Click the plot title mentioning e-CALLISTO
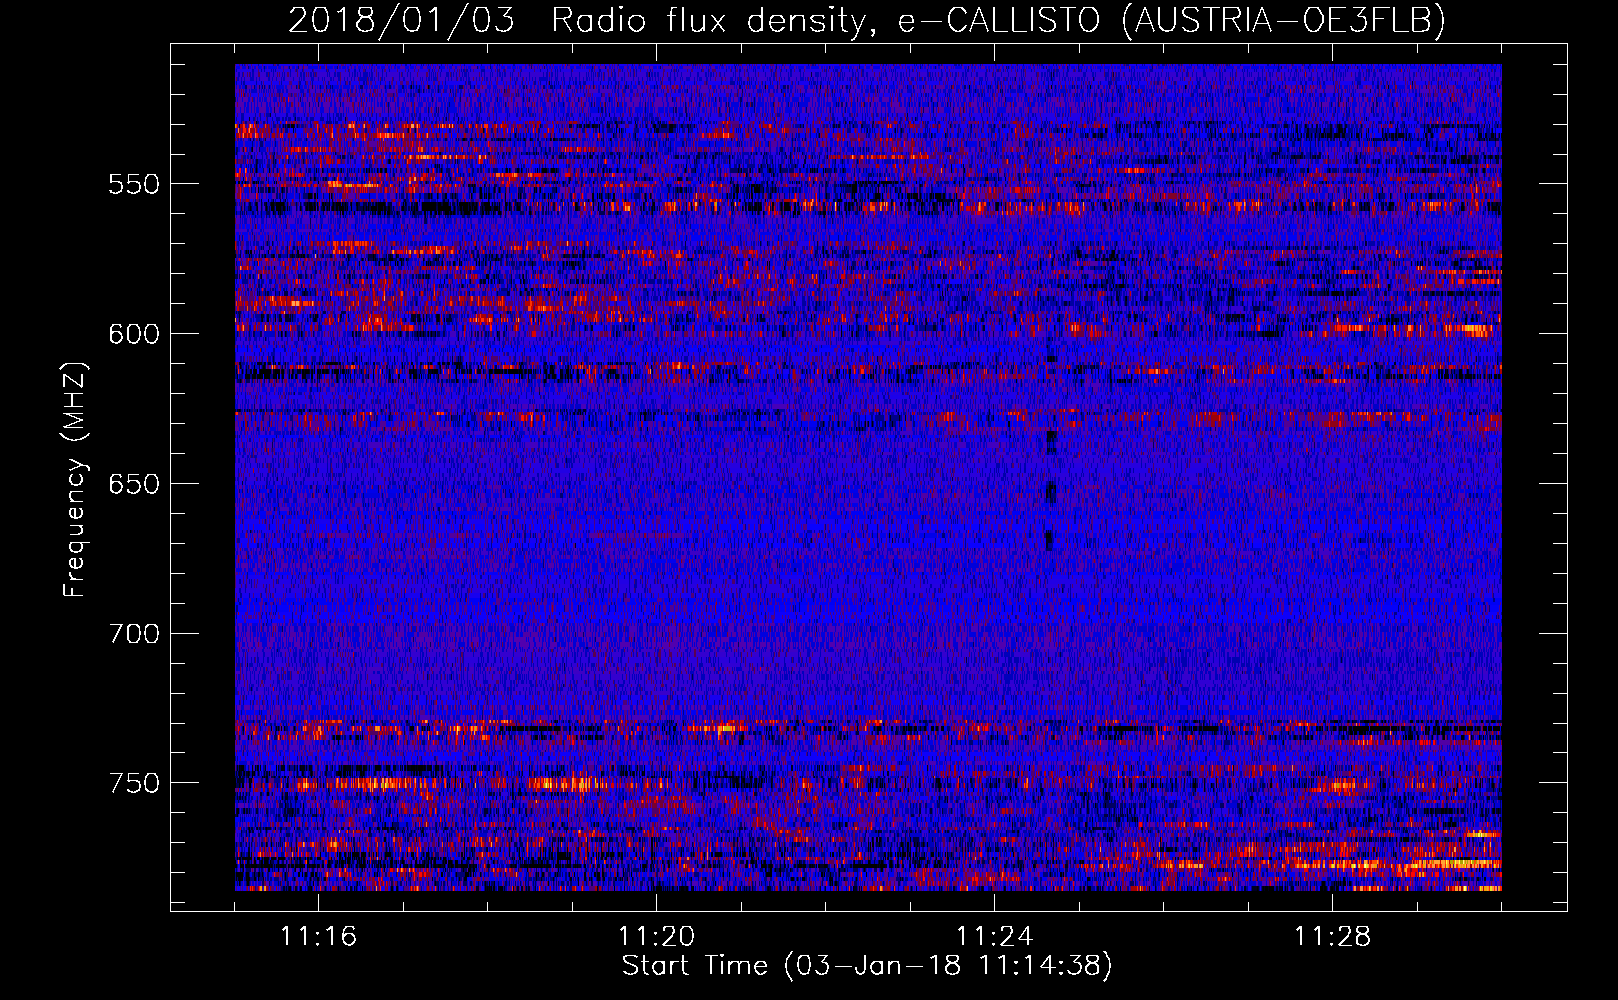Image resolution: width=1618 pixels, height=1000 pixels. click(x=867, y=19)
